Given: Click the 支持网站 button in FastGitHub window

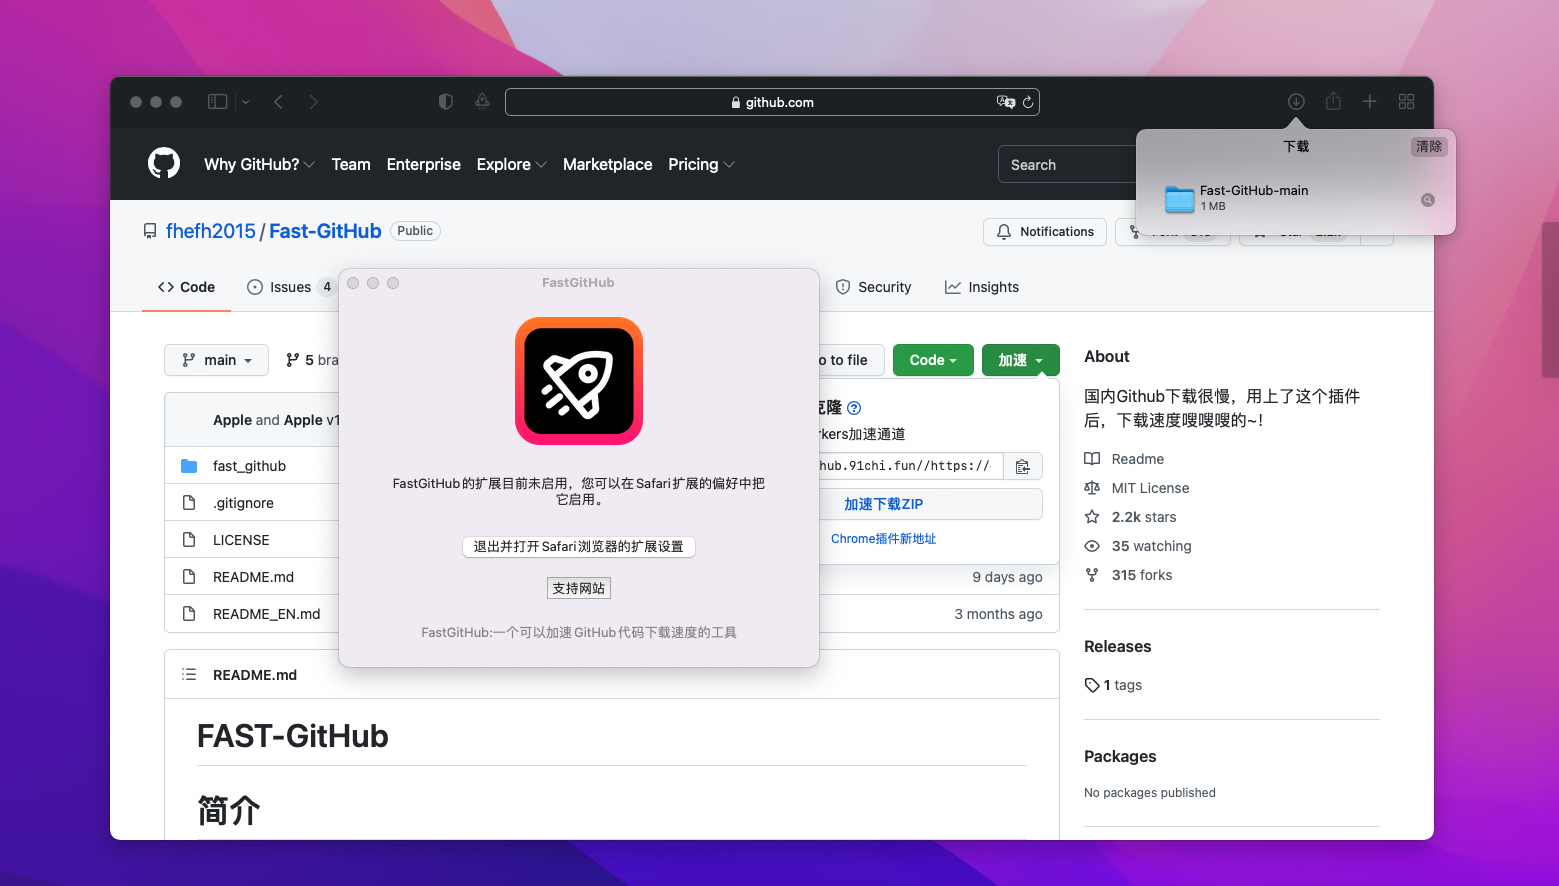Looking at the screenshot, I should (x=579, y=588).
